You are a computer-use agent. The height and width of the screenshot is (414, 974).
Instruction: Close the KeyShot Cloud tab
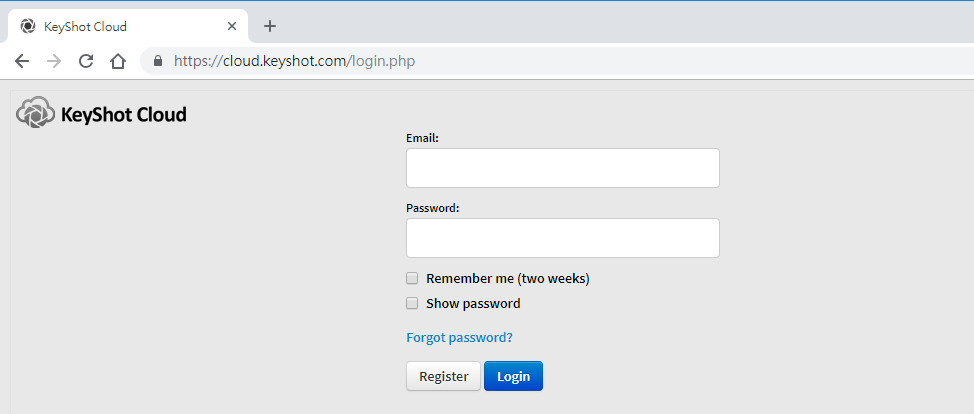[x=232, y=26]
